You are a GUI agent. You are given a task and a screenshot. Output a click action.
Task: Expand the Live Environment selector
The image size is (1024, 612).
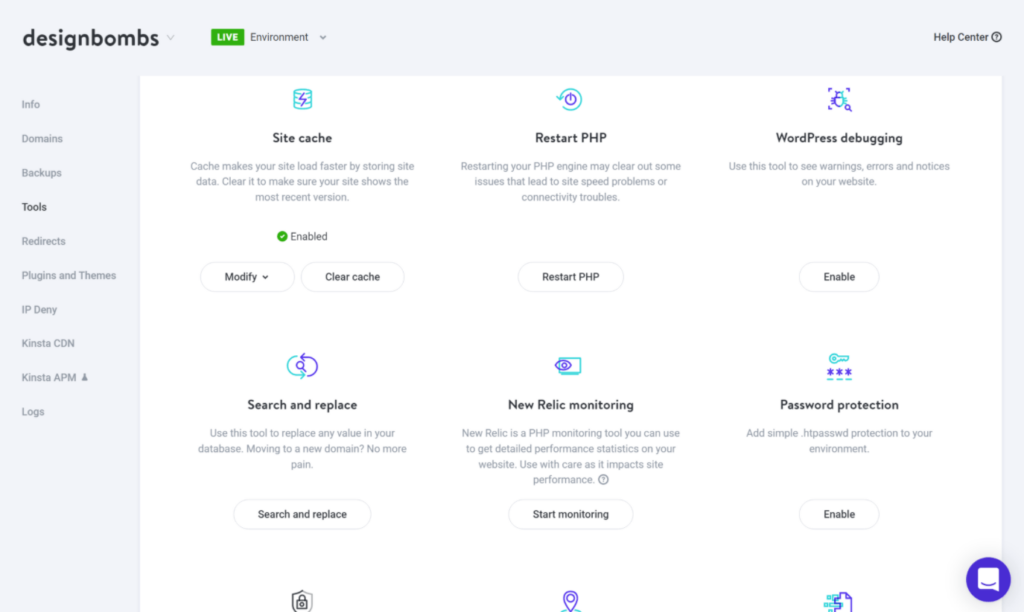[x=322, y=38]
